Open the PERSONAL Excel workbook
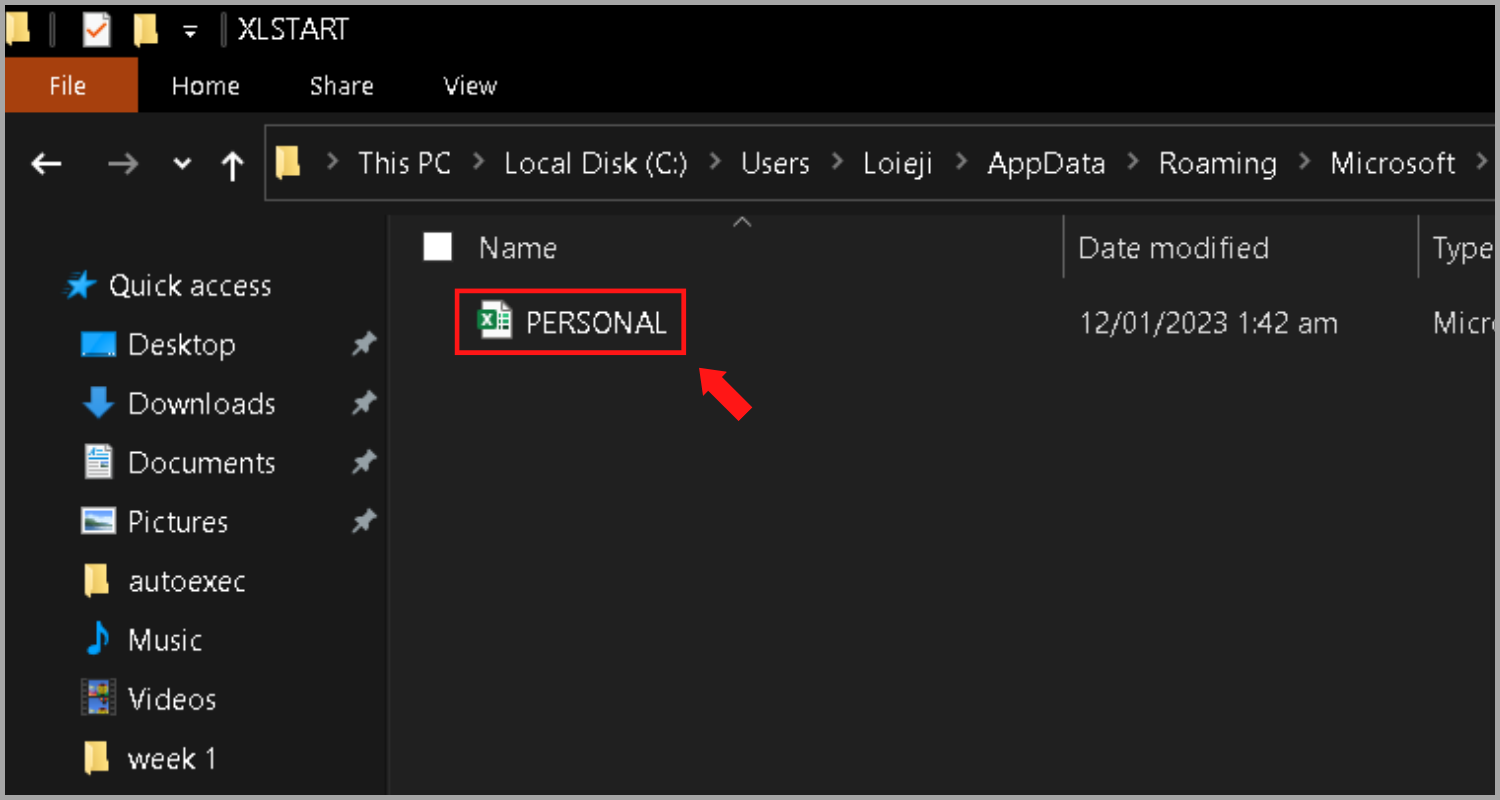1500x800 pixels. [x=570, y=322]
